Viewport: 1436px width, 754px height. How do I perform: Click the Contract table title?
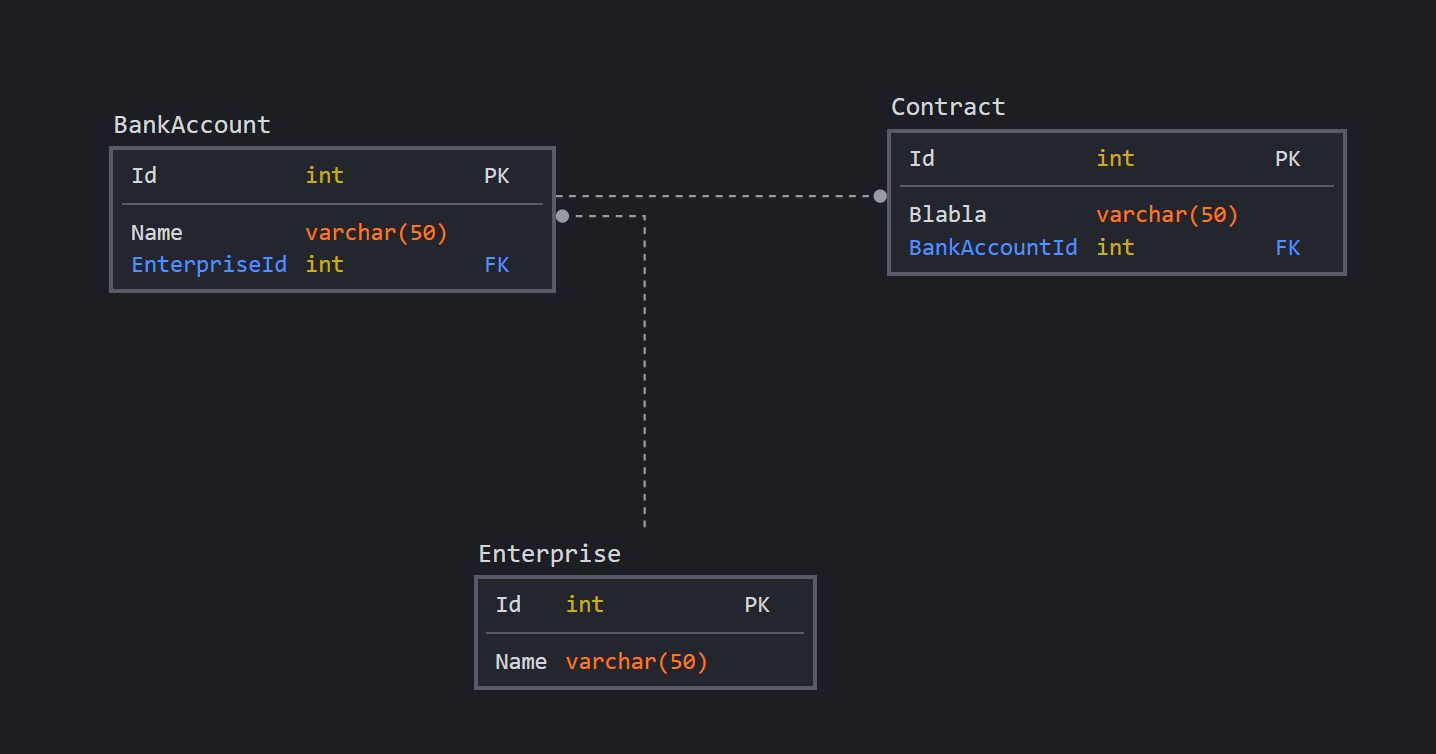tap(948, 107)
